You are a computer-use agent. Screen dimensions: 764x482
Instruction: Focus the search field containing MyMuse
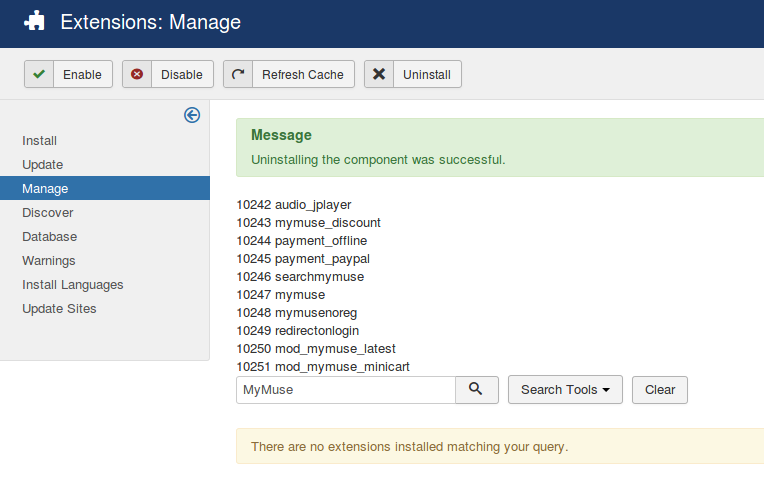(x=345, y=390)
